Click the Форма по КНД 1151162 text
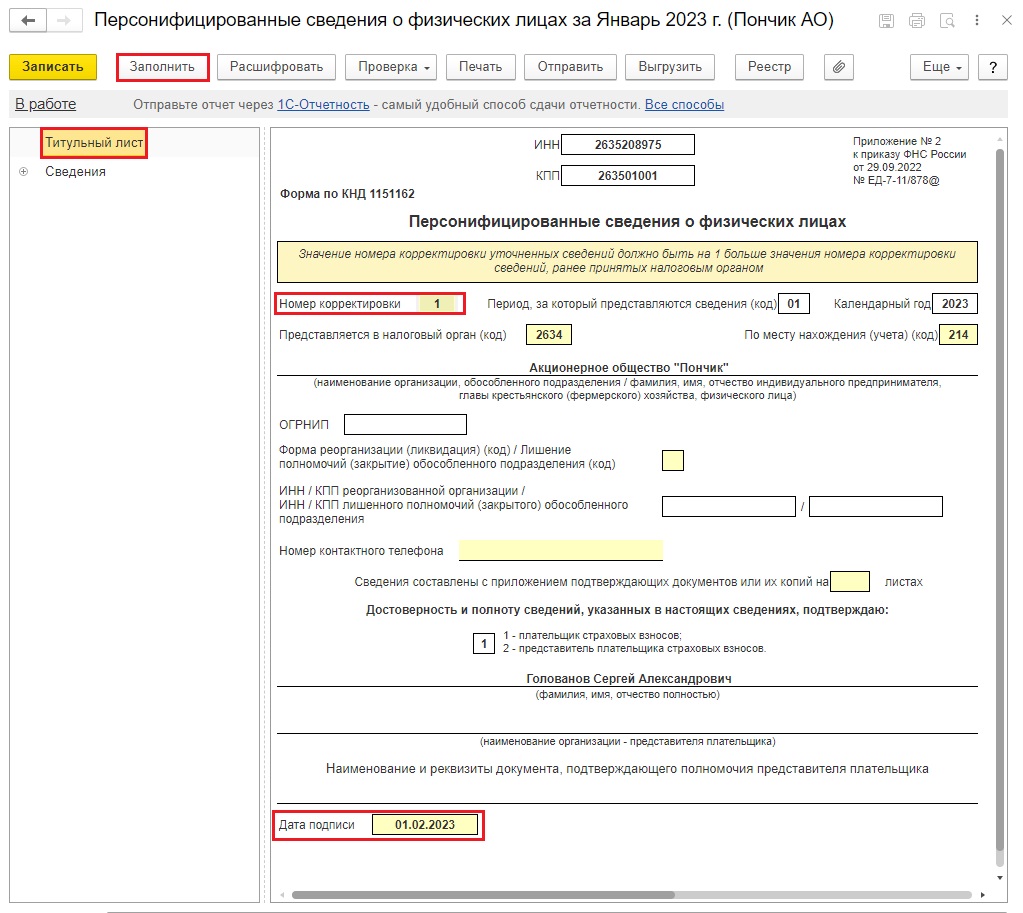 [347, 194]
